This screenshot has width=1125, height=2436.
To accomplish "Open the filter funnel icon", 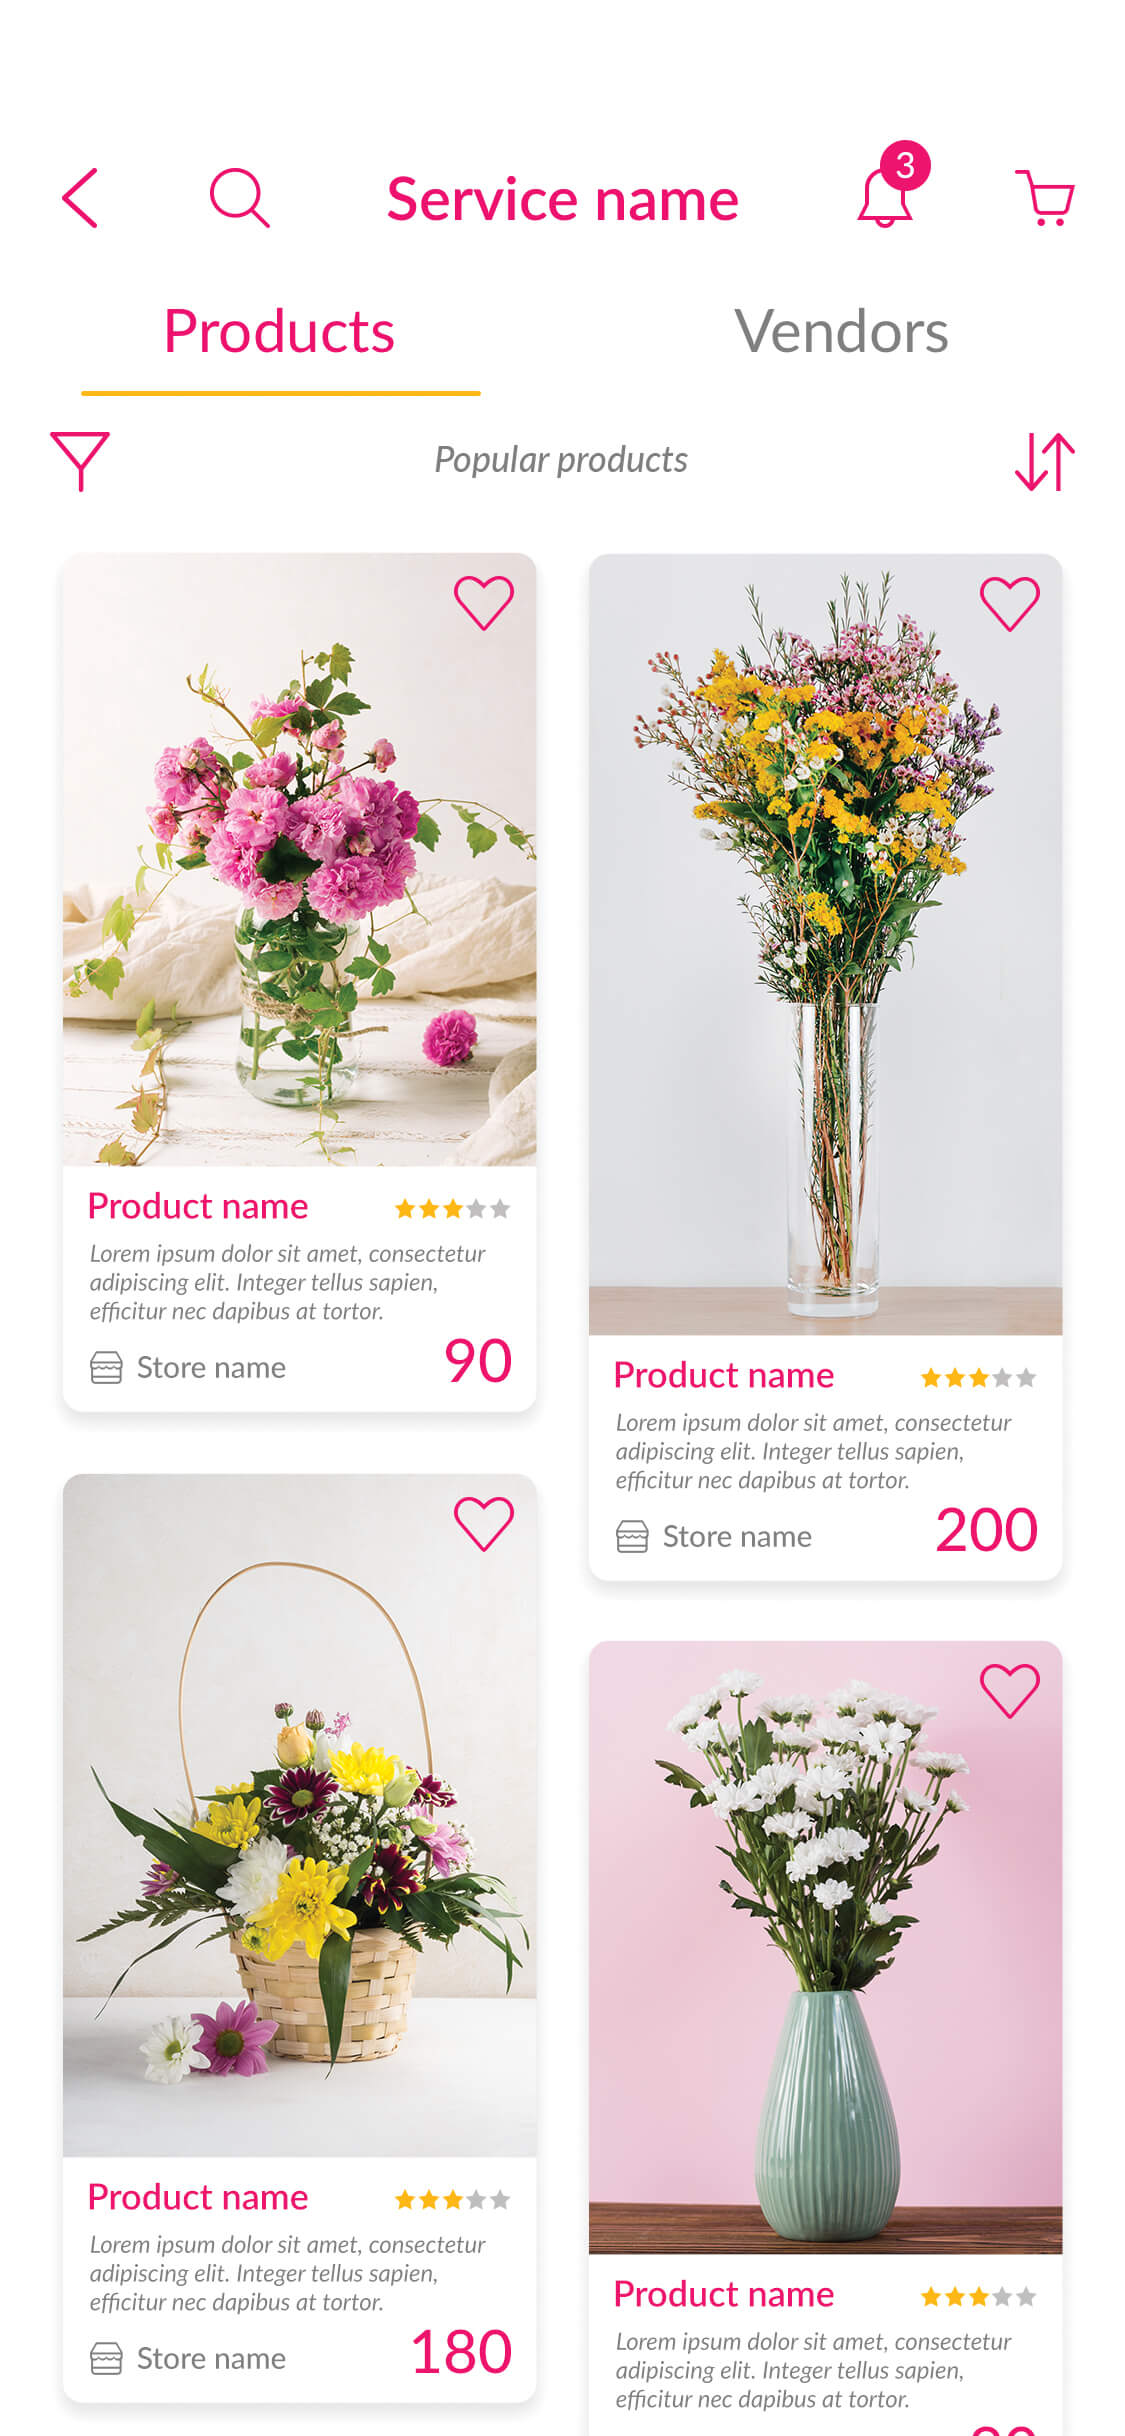I will tap(80, 461).
